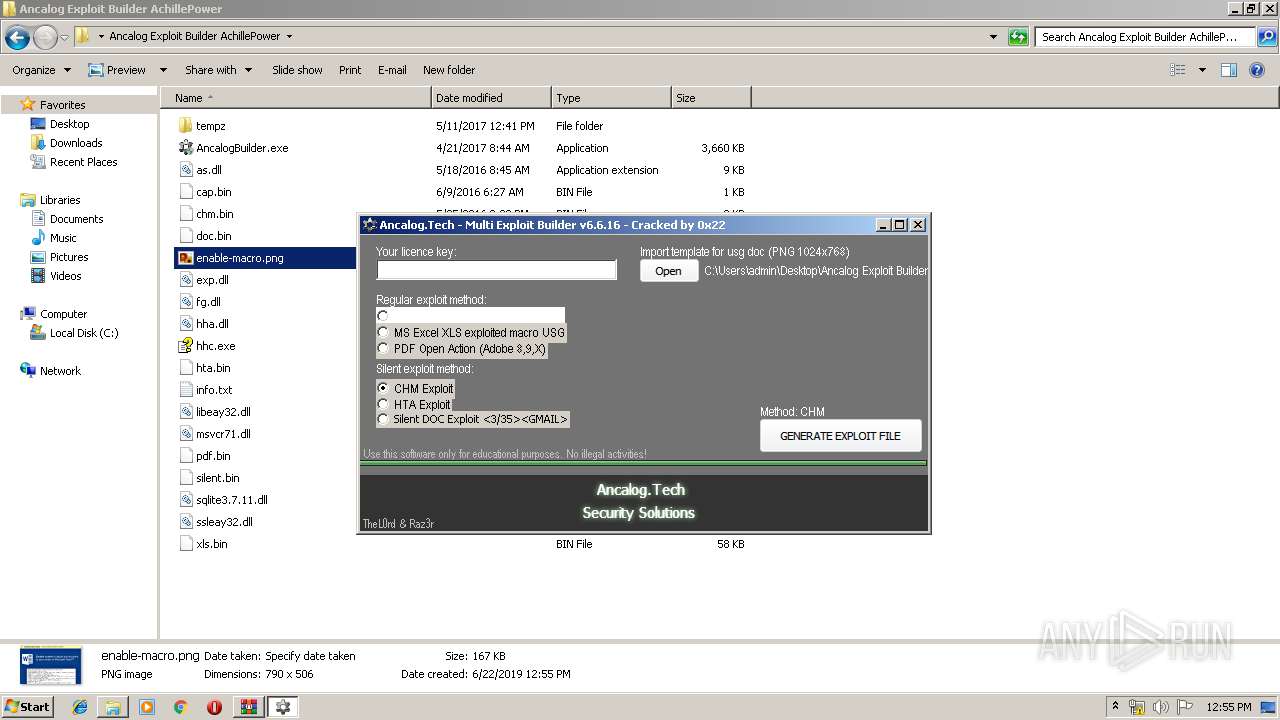Select the info.txt file icon

(185, 390)
